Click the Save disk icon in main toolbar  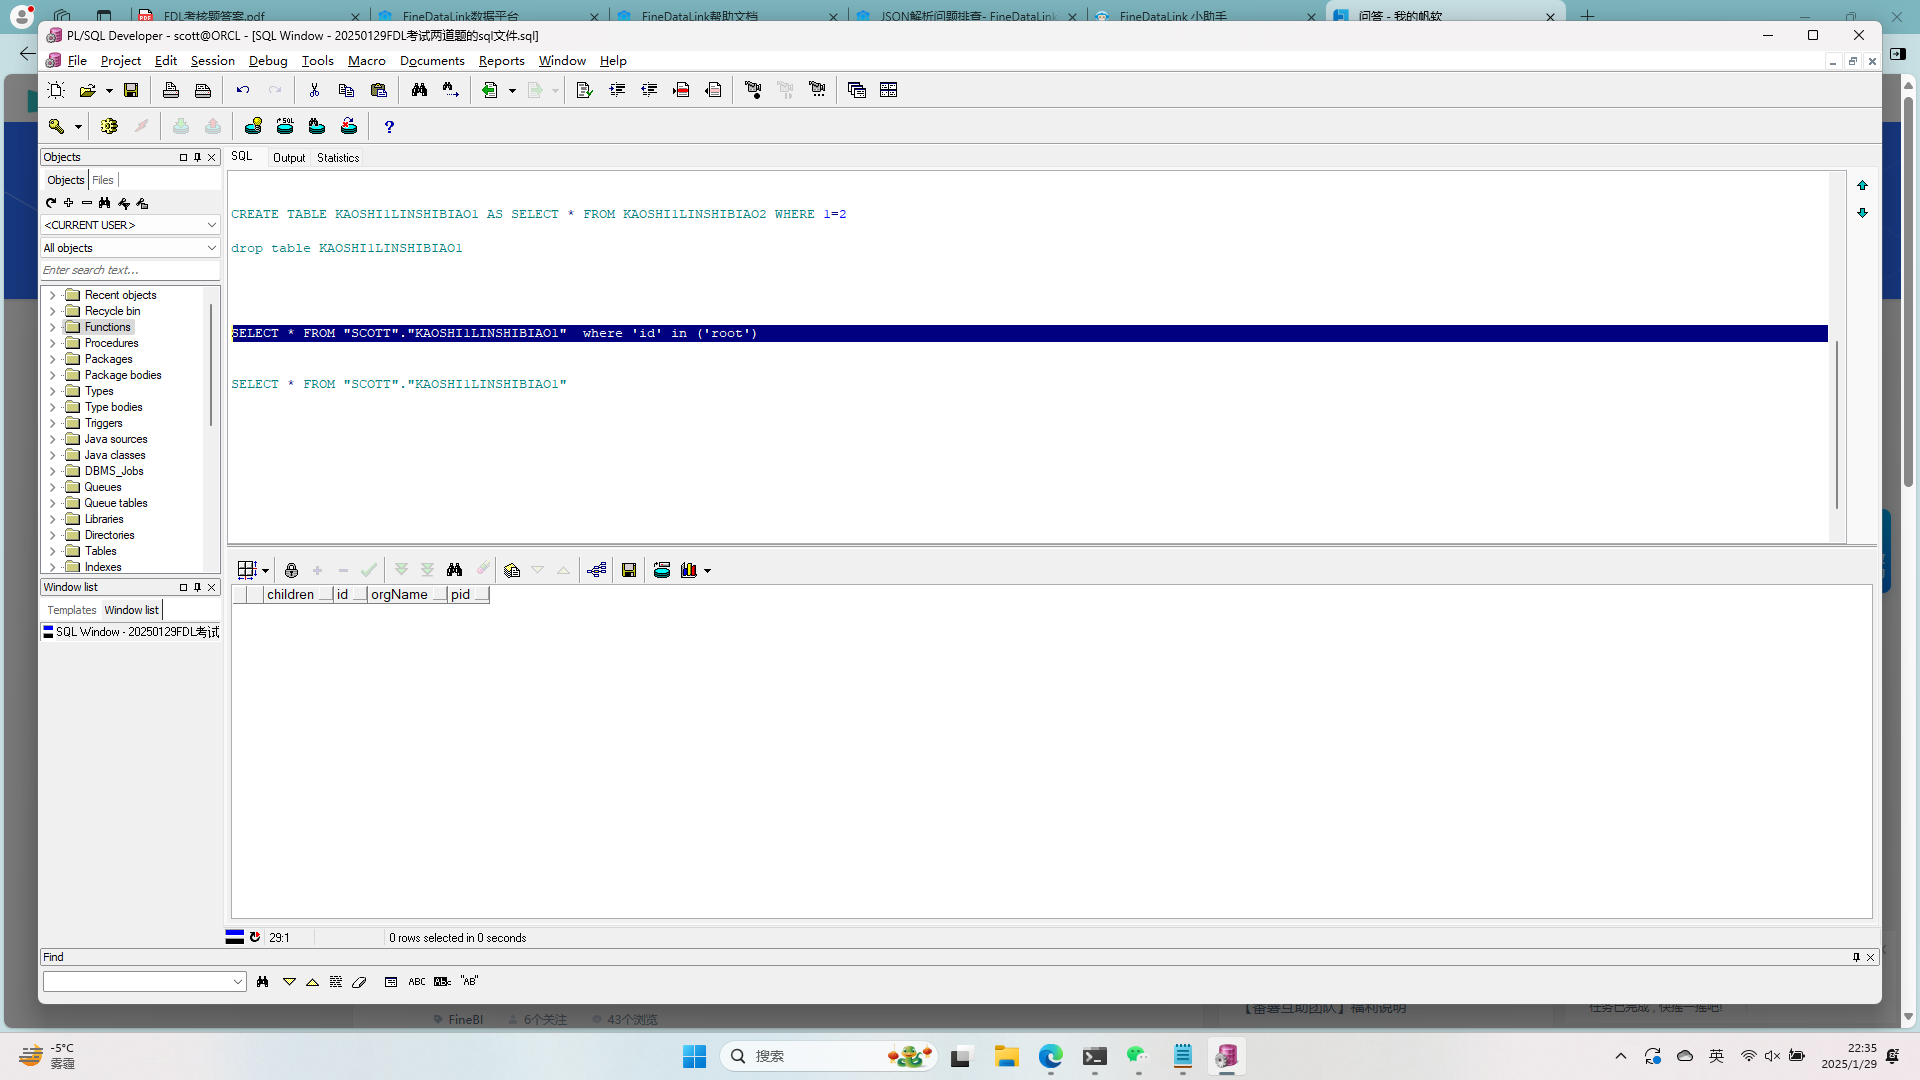(x=131, y=90)
